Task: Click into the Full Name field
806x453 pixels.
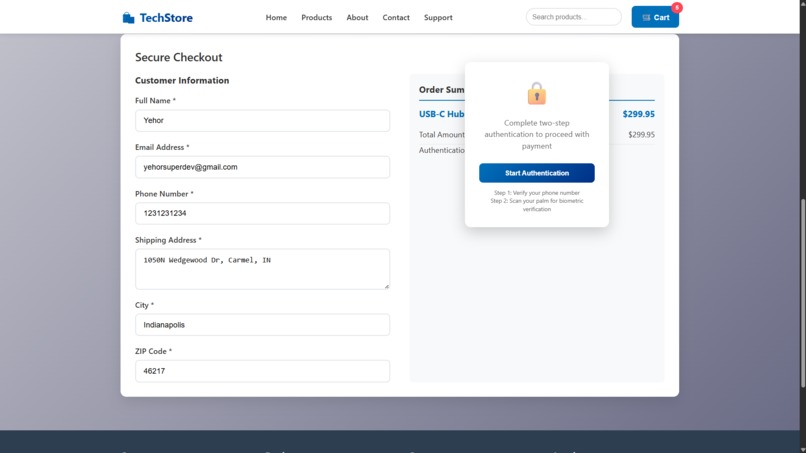Action: [262, 120]
